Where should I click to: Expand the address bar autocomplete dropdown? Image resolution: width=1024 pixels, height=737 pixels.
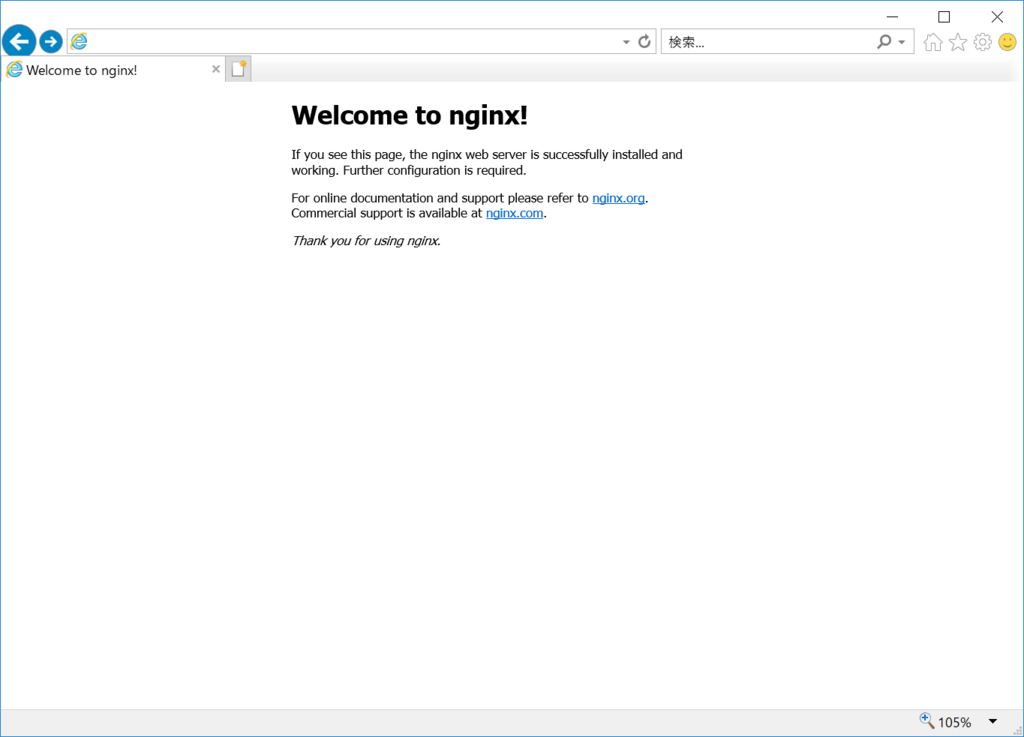coord(626,42)
